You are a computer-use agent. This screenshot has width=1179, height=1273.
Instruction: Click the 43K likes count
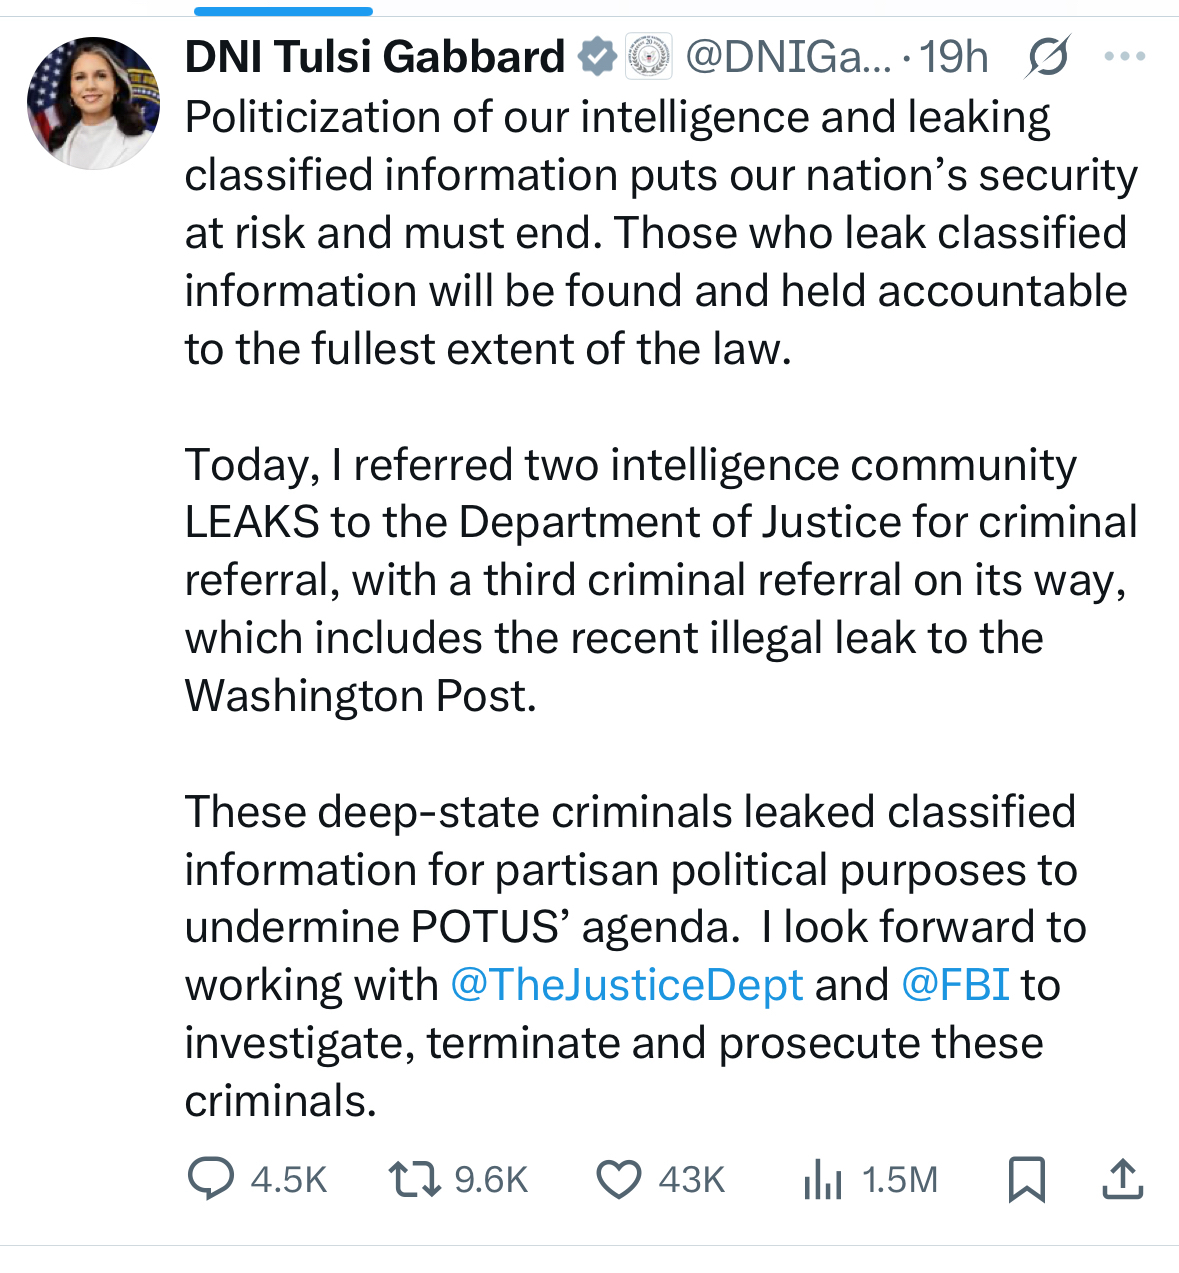[691, 1179]
